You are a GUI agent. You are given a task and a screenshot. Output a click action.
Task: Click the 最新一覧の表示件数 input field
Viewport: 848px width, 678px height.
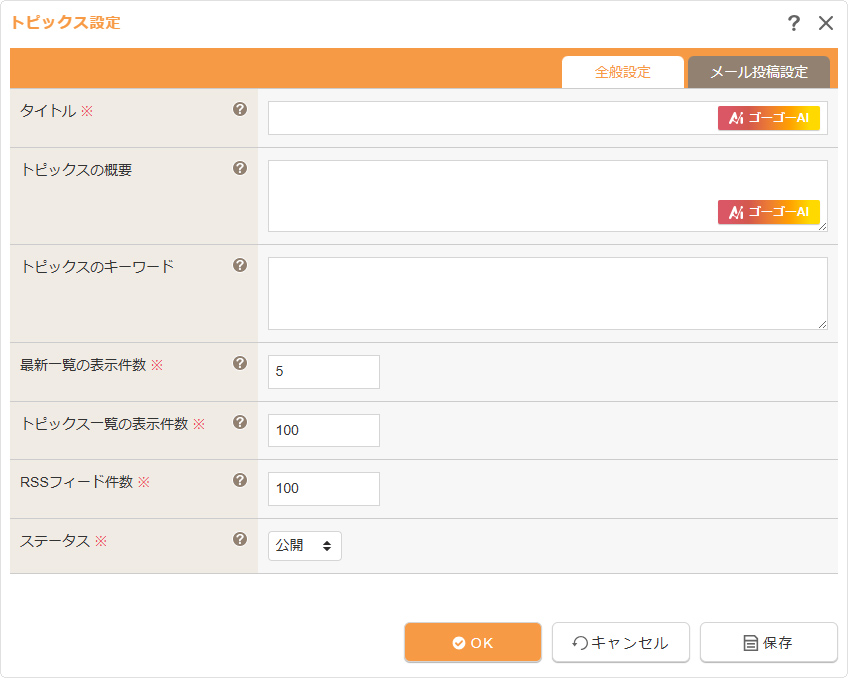(x=324, y=371)
